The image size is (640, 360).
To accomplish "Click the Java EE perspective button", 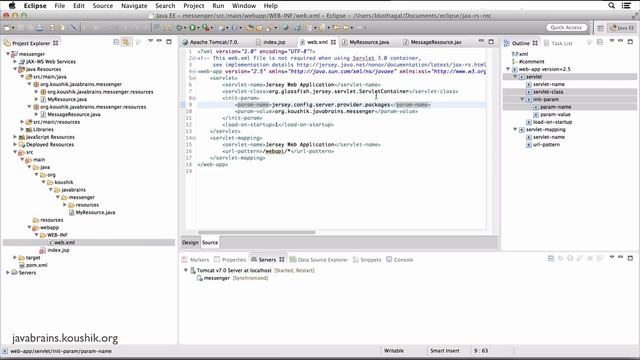I will click(x=622, y=28).
